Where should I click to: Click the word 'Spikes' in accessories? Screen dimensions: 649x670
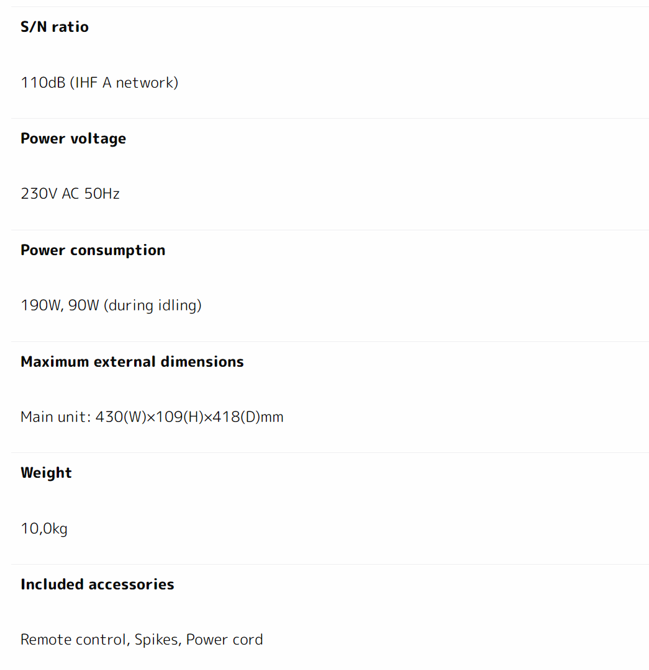tap(156, 640)
